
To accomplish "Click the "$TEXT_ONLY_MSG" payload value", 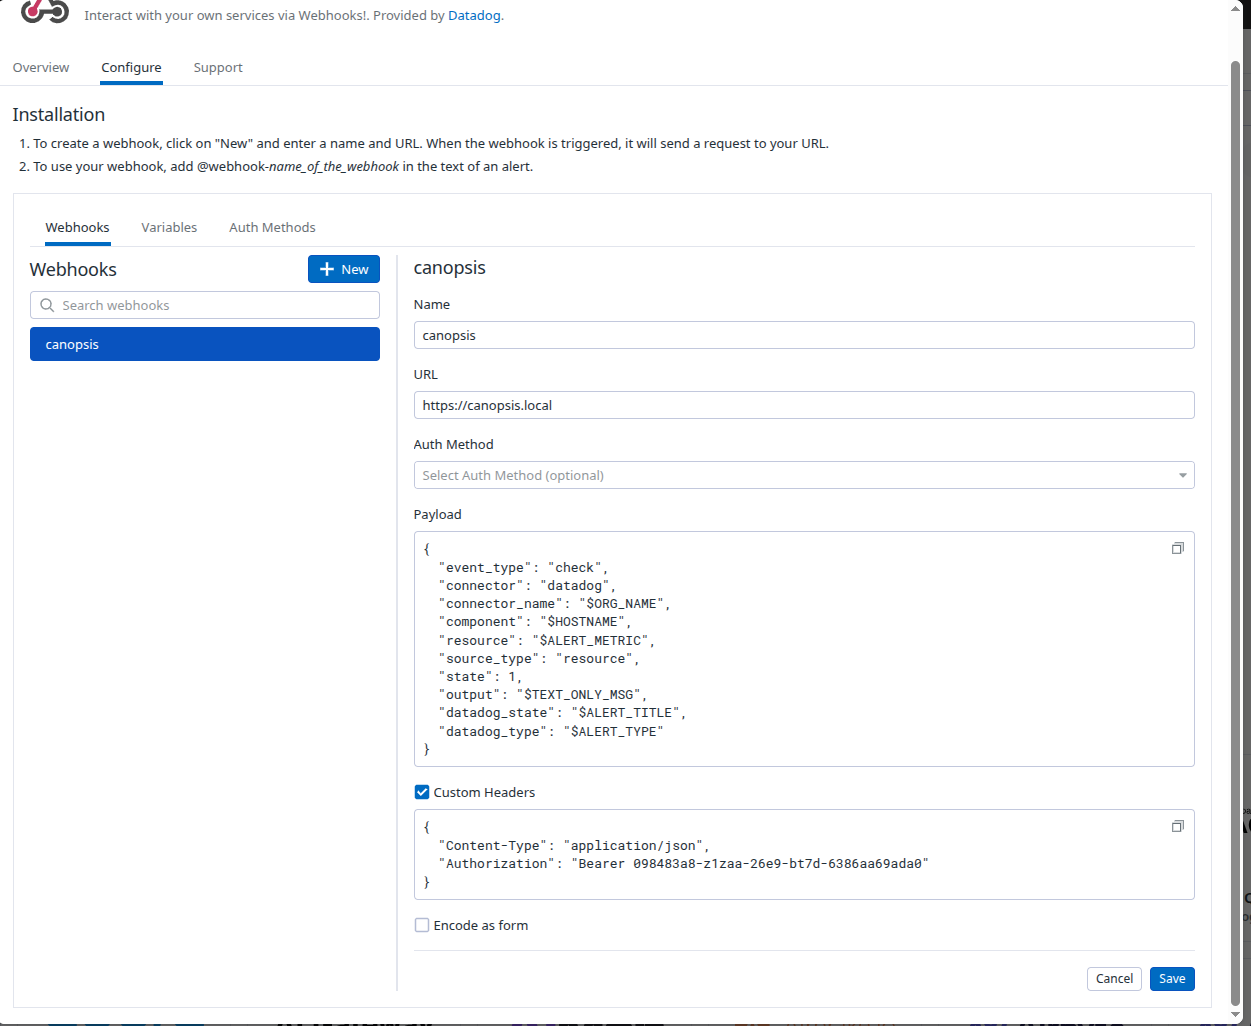I will (581, 695).
